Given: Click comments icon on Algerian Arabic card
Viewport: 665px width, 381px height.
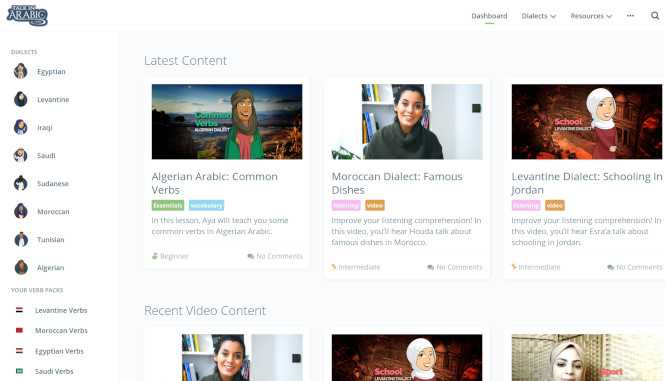Looking at the screenshot, I should tap(251, 256).
